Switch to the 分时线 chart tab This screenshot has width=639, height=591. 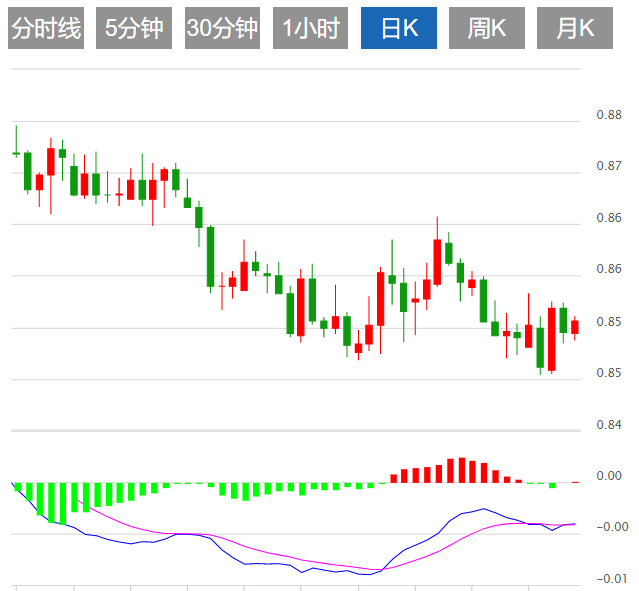pyautogui.click(x=46, y=28)
